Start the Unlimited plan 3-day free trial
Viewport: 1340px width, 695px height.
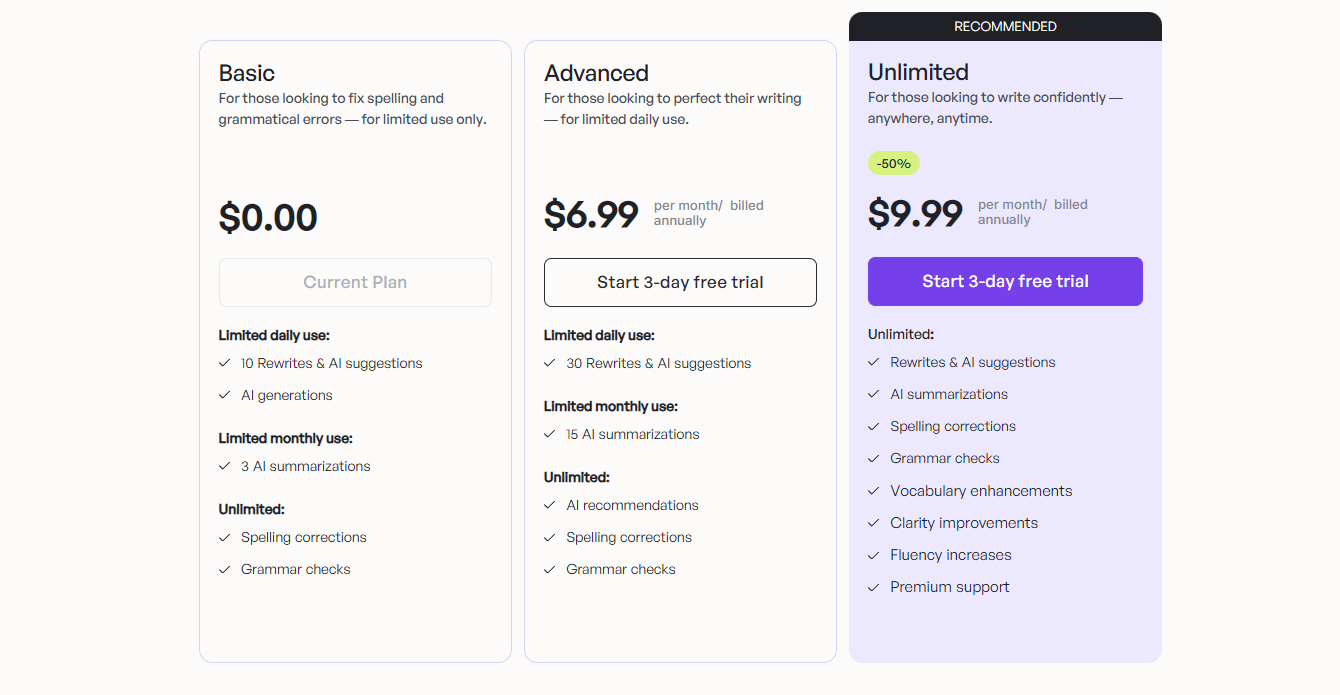[1005, 281]
